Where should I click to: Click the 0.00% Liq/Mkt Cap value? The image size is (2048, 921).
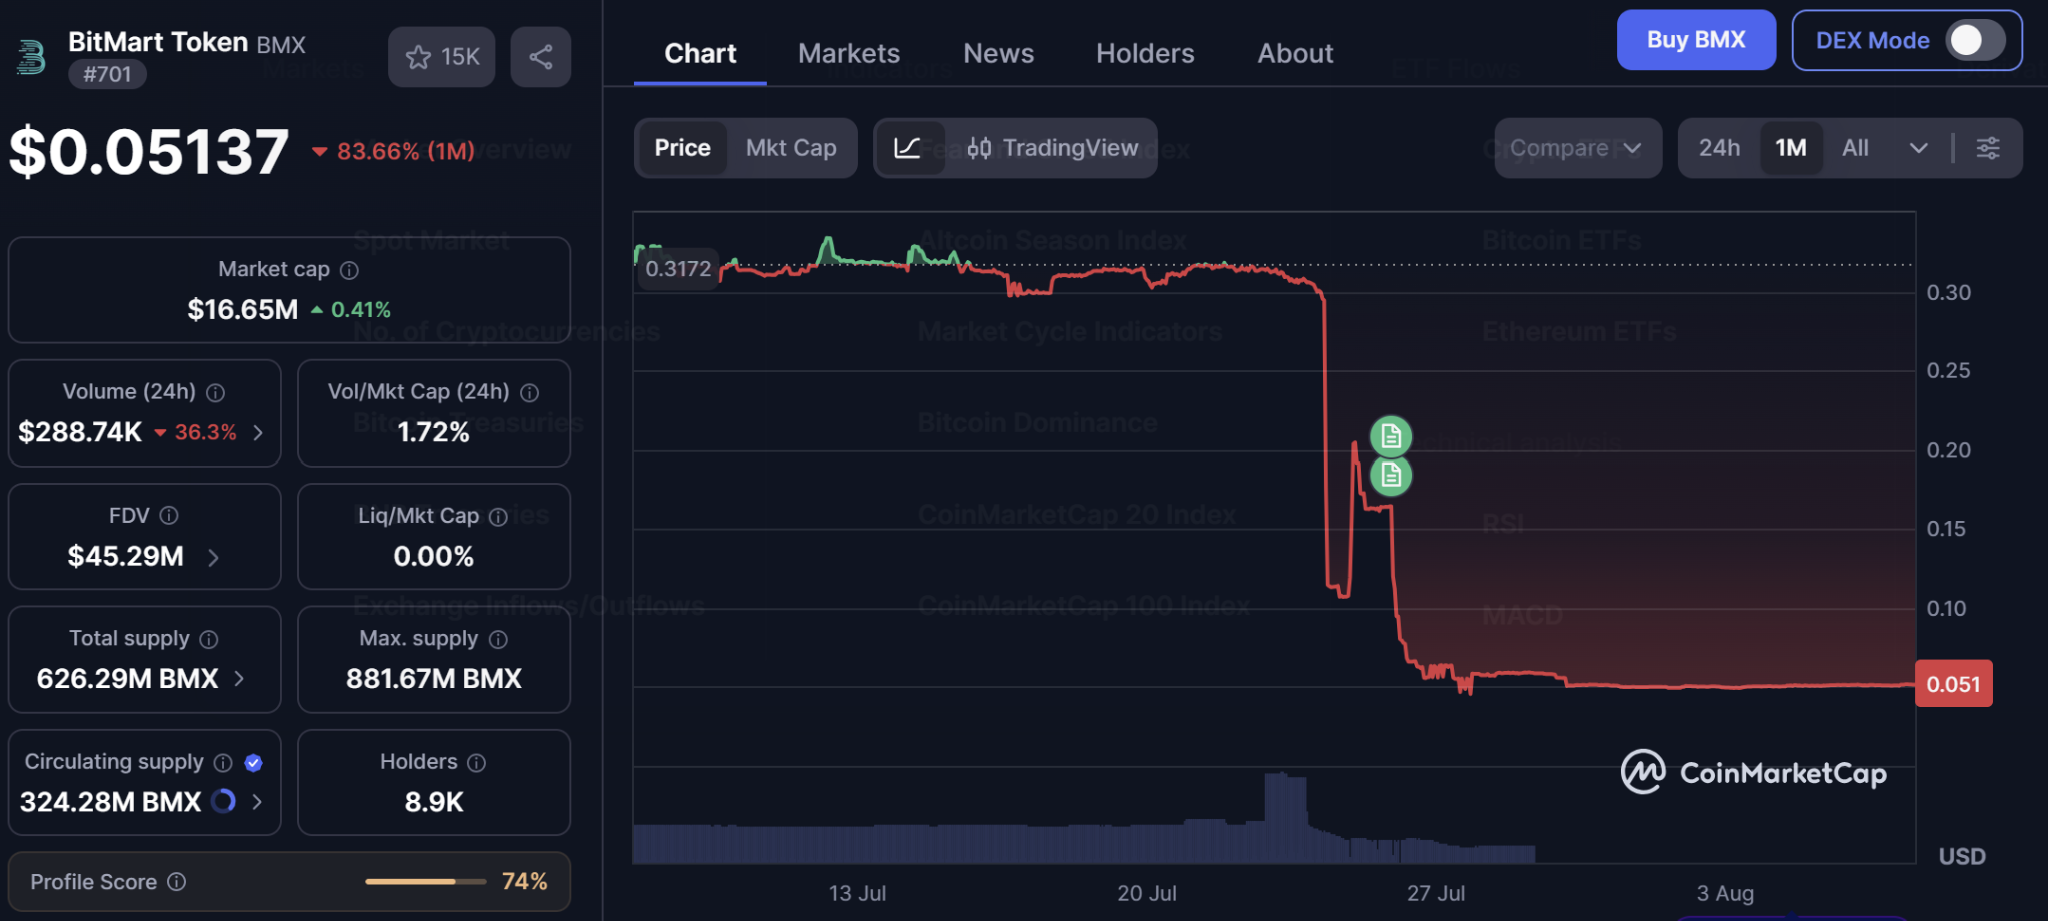pyautogui.click(x=434, y=556)
